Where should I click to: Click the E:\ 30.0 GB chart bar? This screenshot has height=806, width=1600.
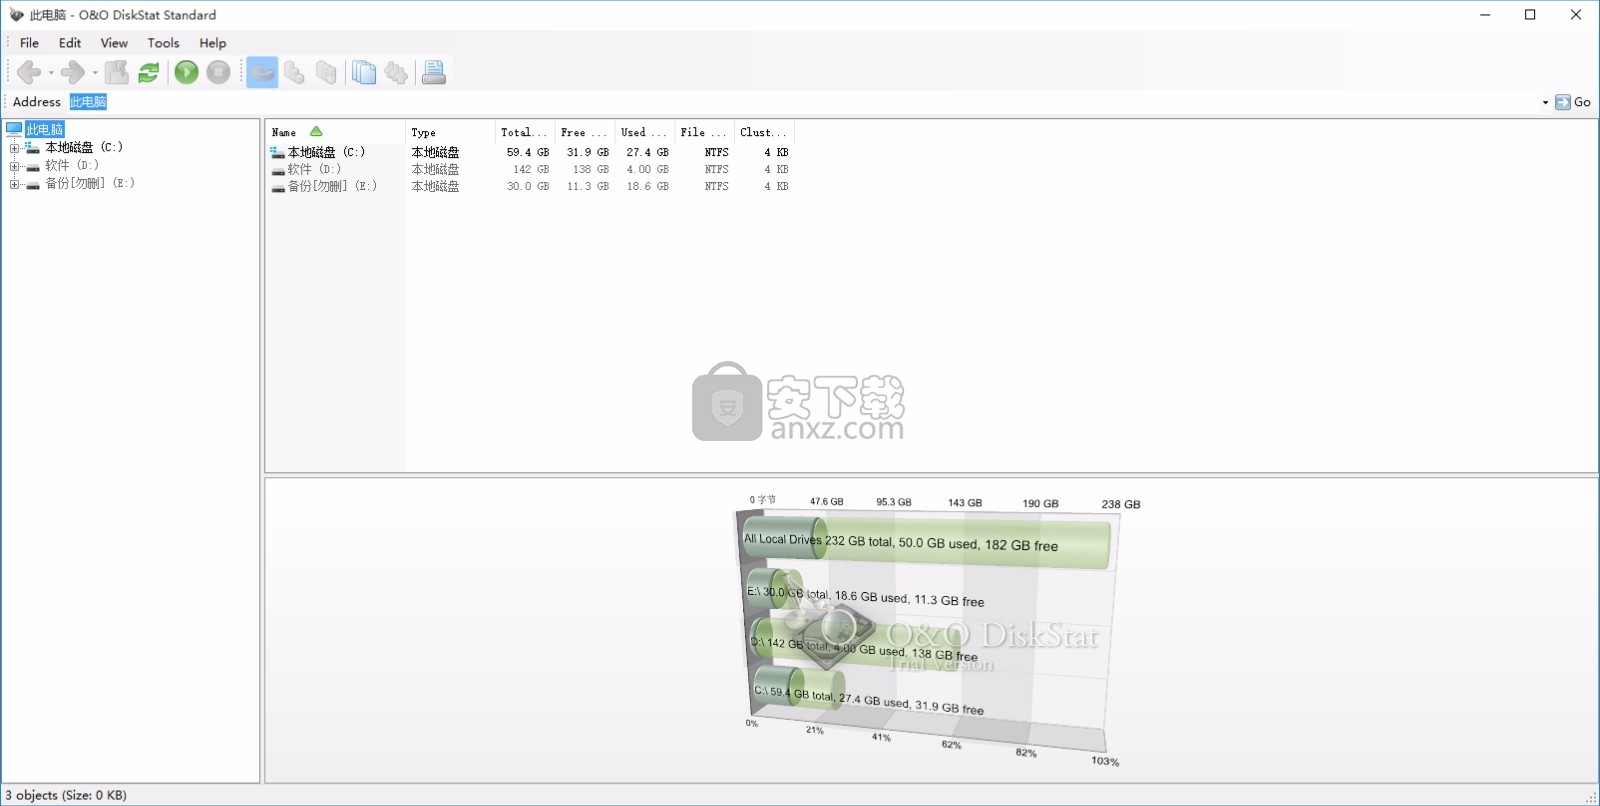(775, 590)
